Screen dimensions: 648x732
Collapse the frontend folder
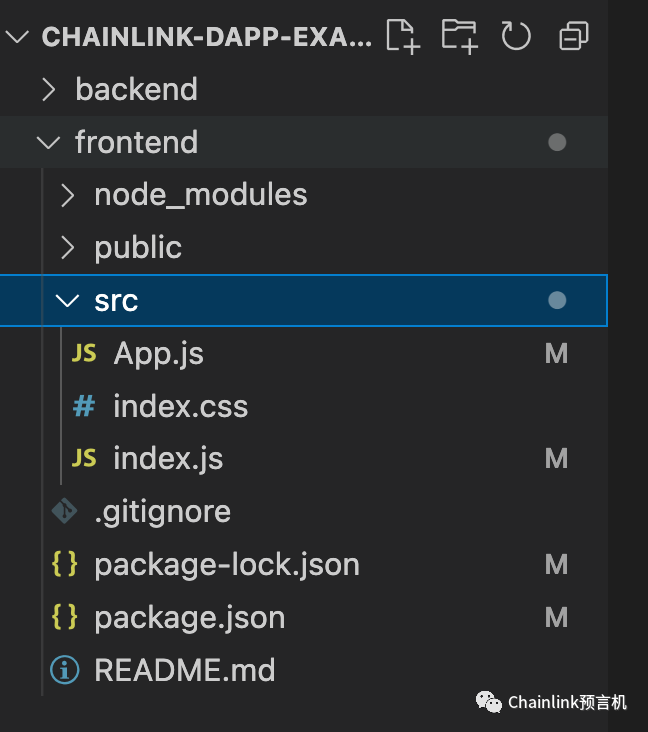(48, 142)
